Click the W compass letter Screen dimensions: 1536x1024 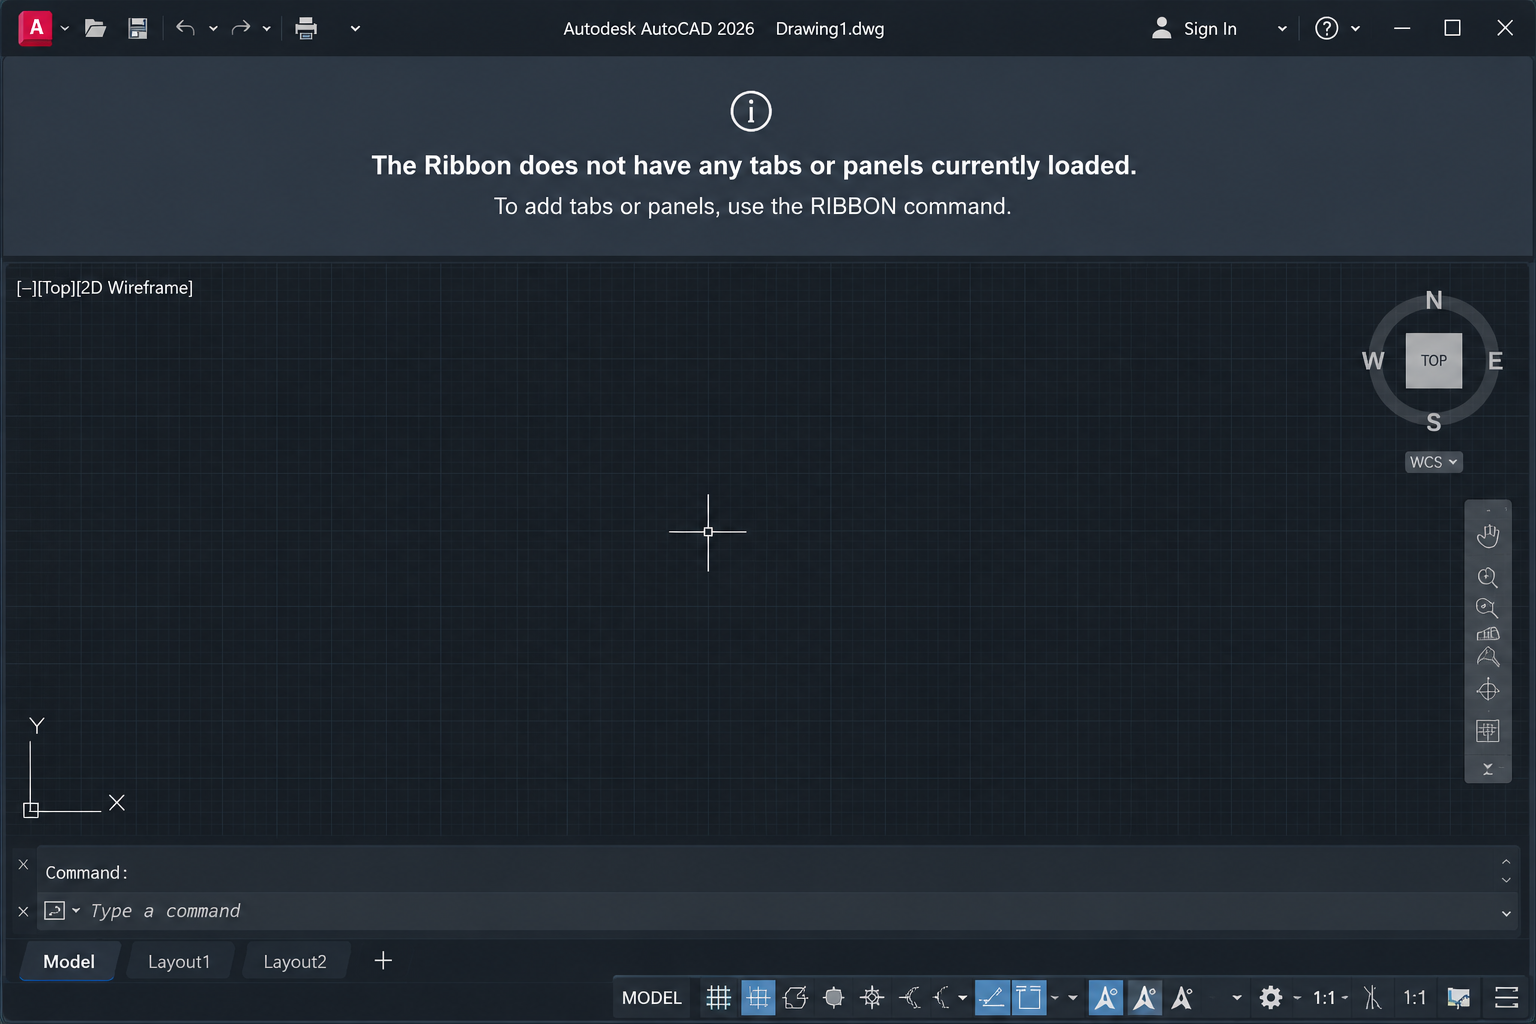tap(1373, 361)
